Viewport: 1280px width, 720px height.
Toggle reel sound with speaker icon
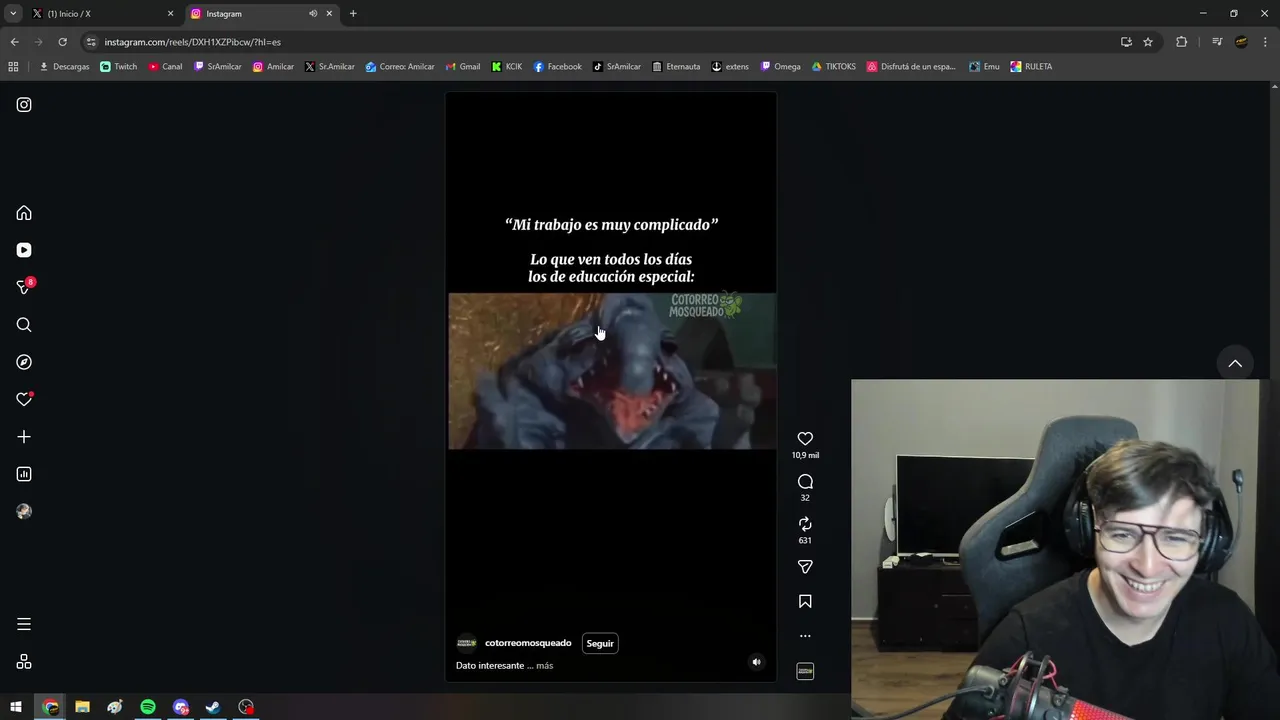[756, 662]
